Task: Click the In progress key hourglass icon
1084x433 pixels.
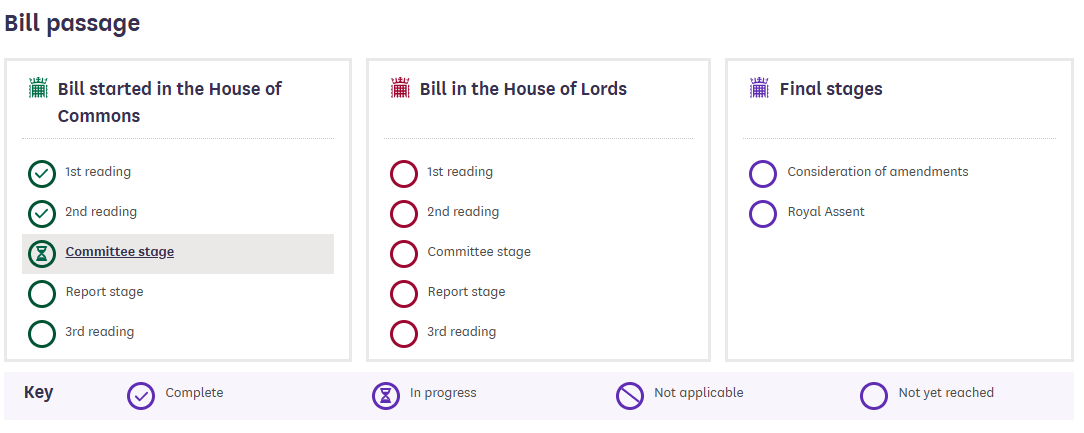Action: click(386, 396)
